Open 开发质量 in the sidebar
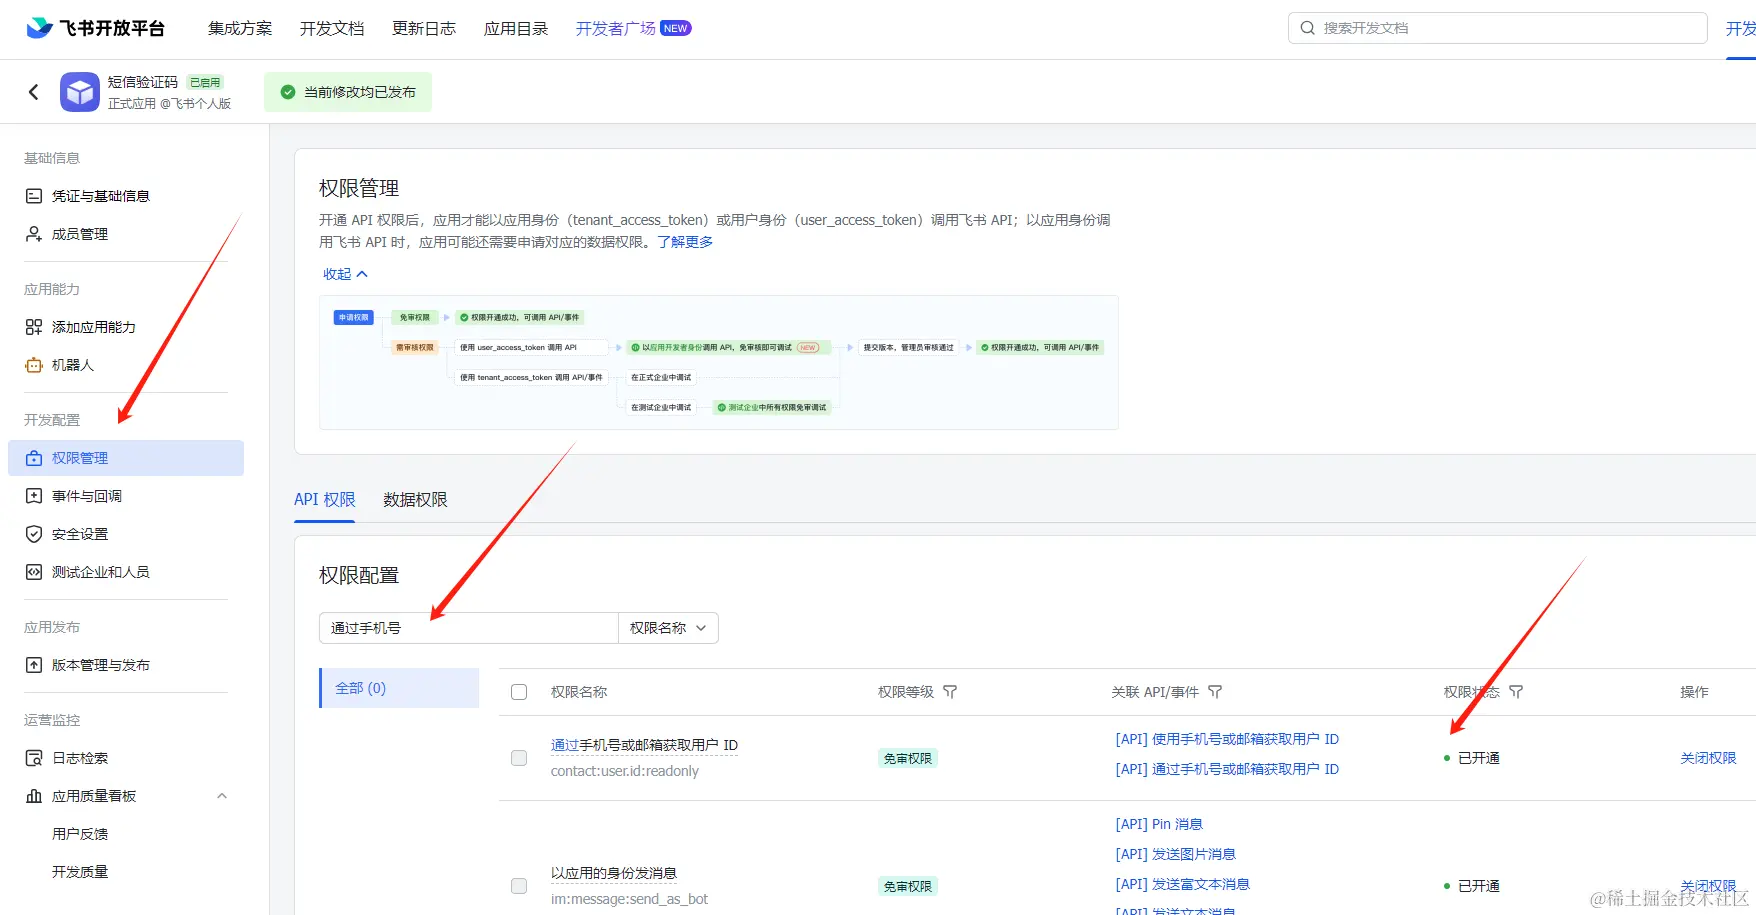Screen dimensions: 1756x915 click(x=80, y=872)
